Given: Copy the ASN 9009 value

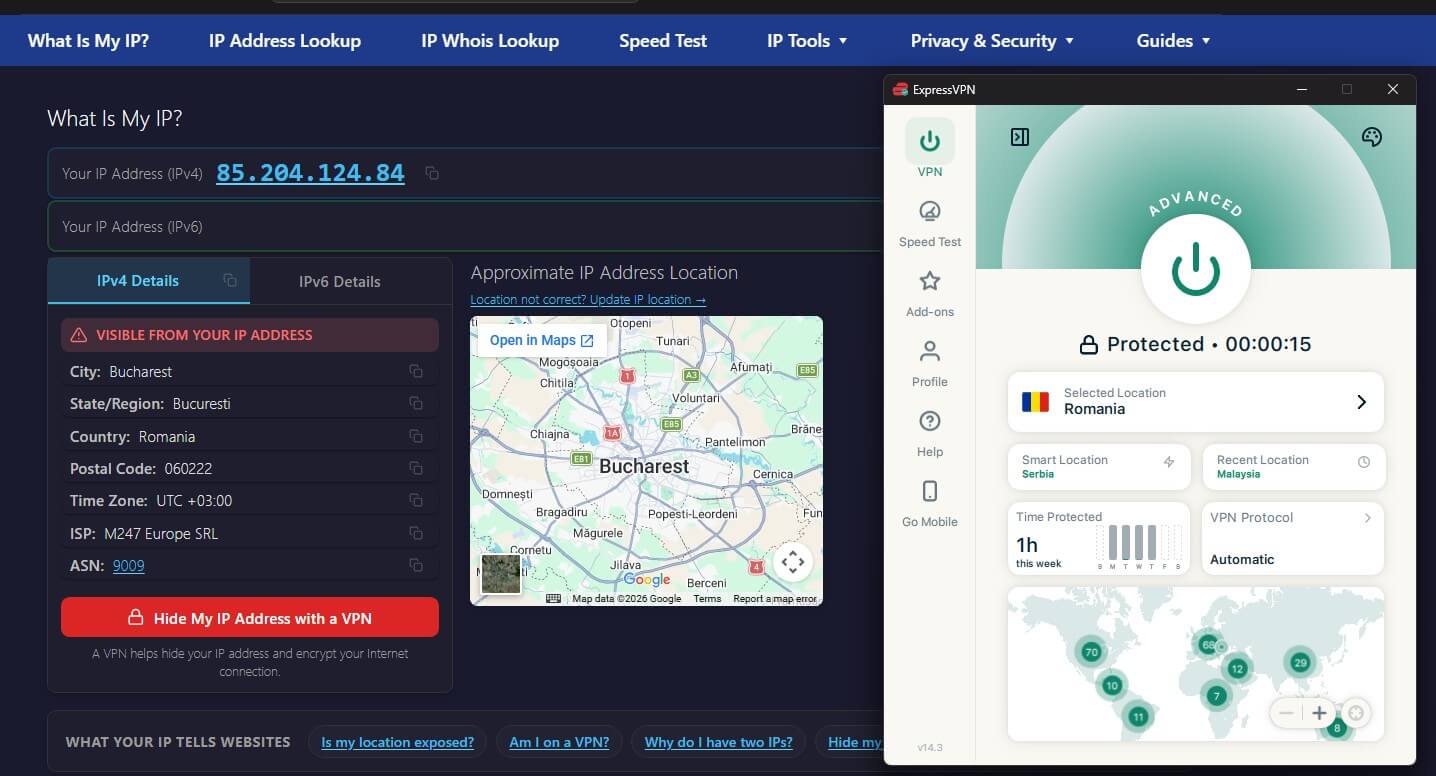Looking at the screenshot, I should [x=416, y=565].
